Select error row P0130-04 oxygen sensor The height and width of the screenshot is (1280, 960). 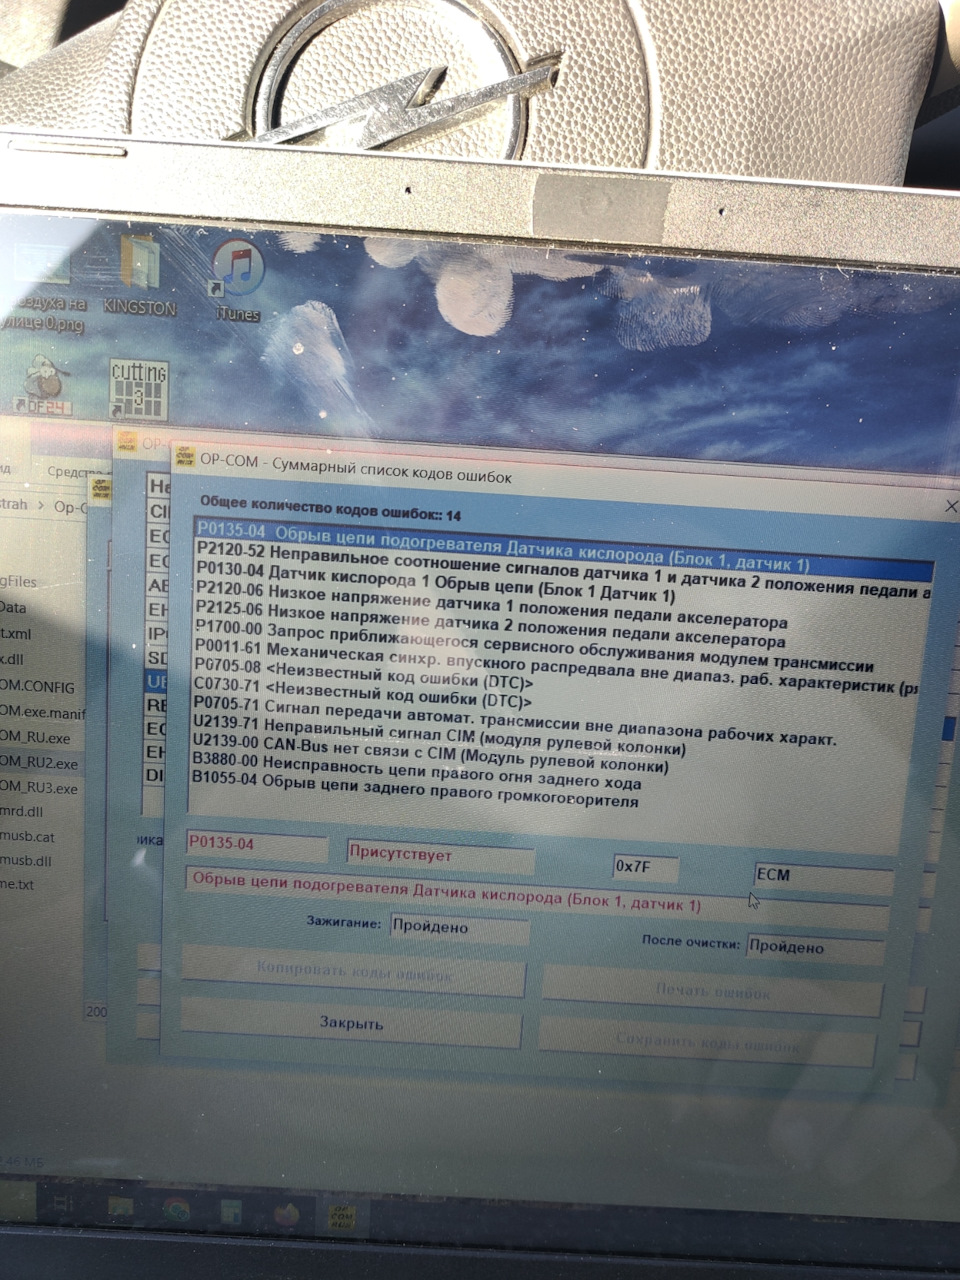click(x=435, y=580)
